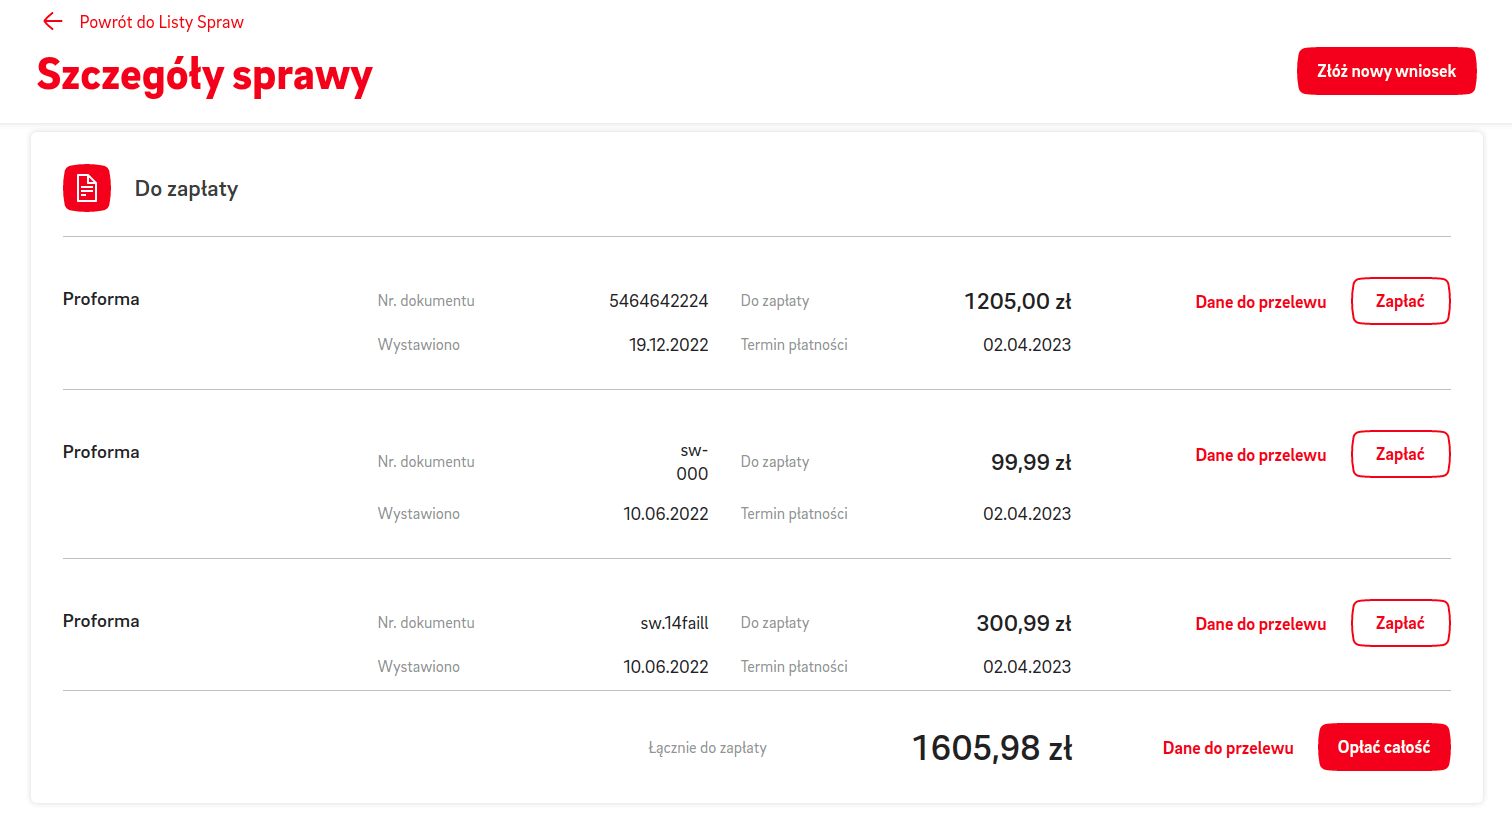This screenshot has height=822, width=1512.
Task: Show transfer details for 99,99 zł proforma
Action: (x=1260, y=455)
